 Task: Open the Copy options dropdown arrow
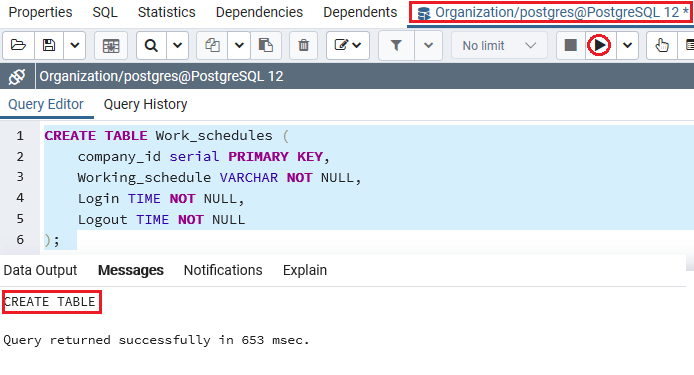pos(239,45)
